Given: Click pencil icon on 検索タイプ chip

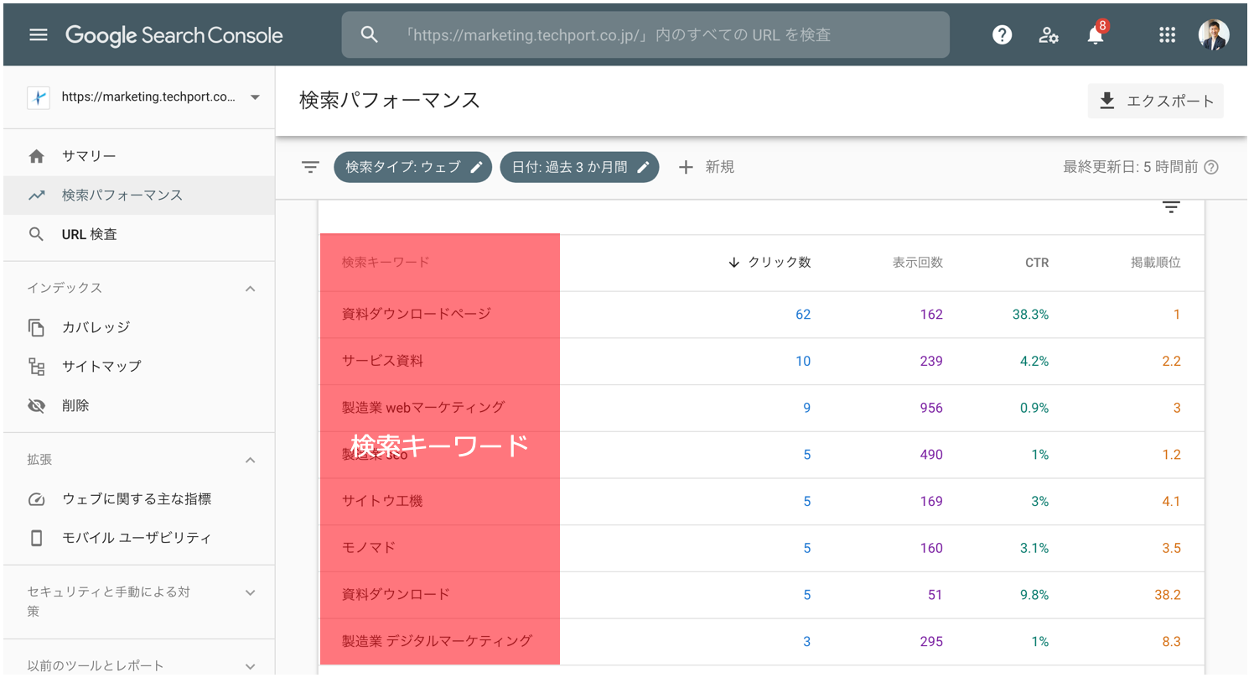Looking at the screenshot, I should (476, 167).
